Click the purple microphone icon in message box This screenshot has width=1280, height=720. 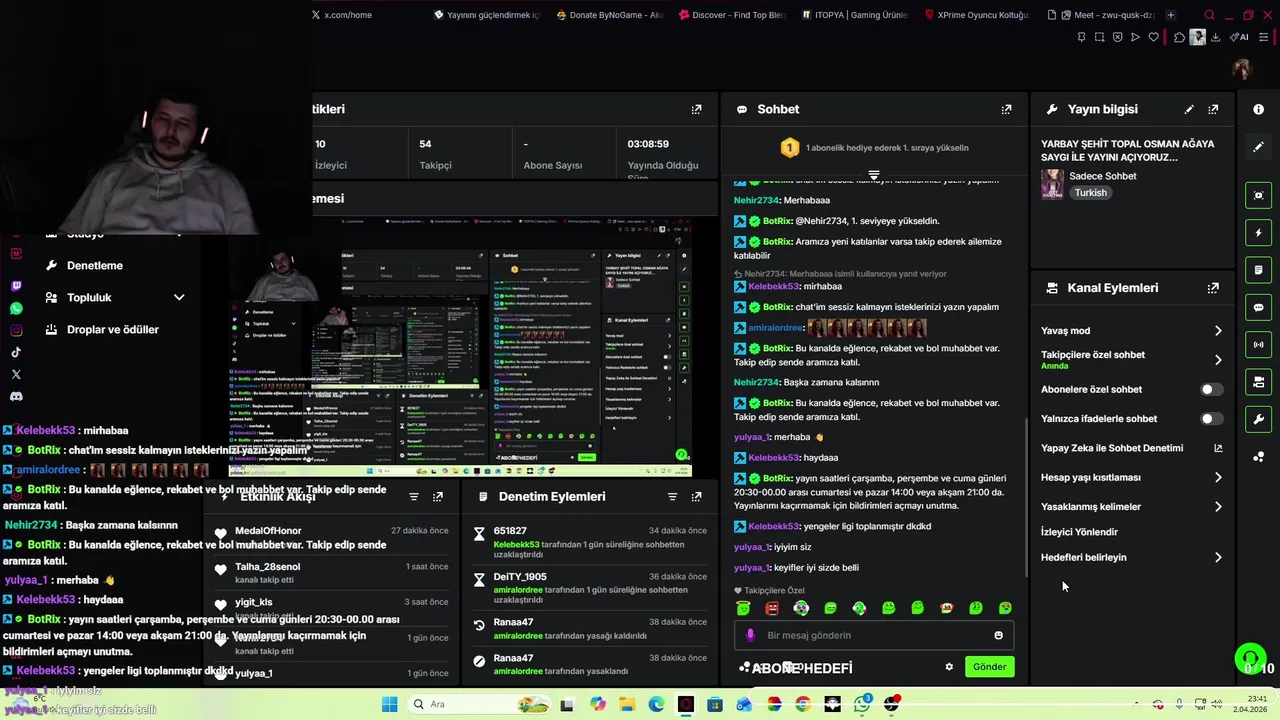750,635
